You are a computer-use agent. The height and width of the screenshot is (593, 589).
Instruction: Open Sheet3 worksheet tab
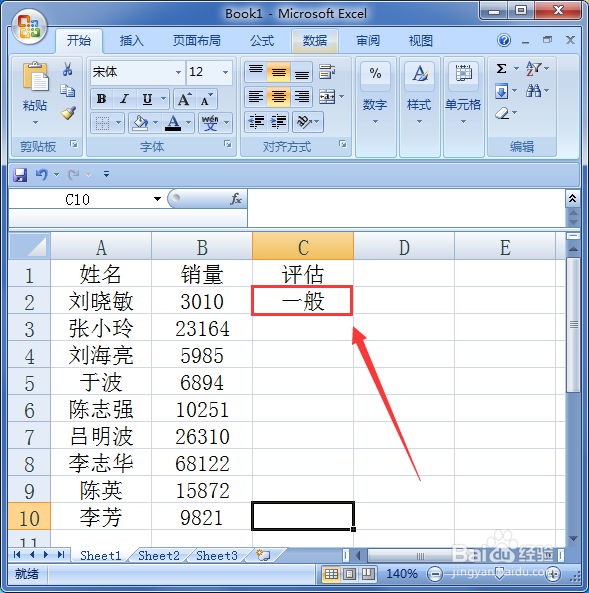217,556
